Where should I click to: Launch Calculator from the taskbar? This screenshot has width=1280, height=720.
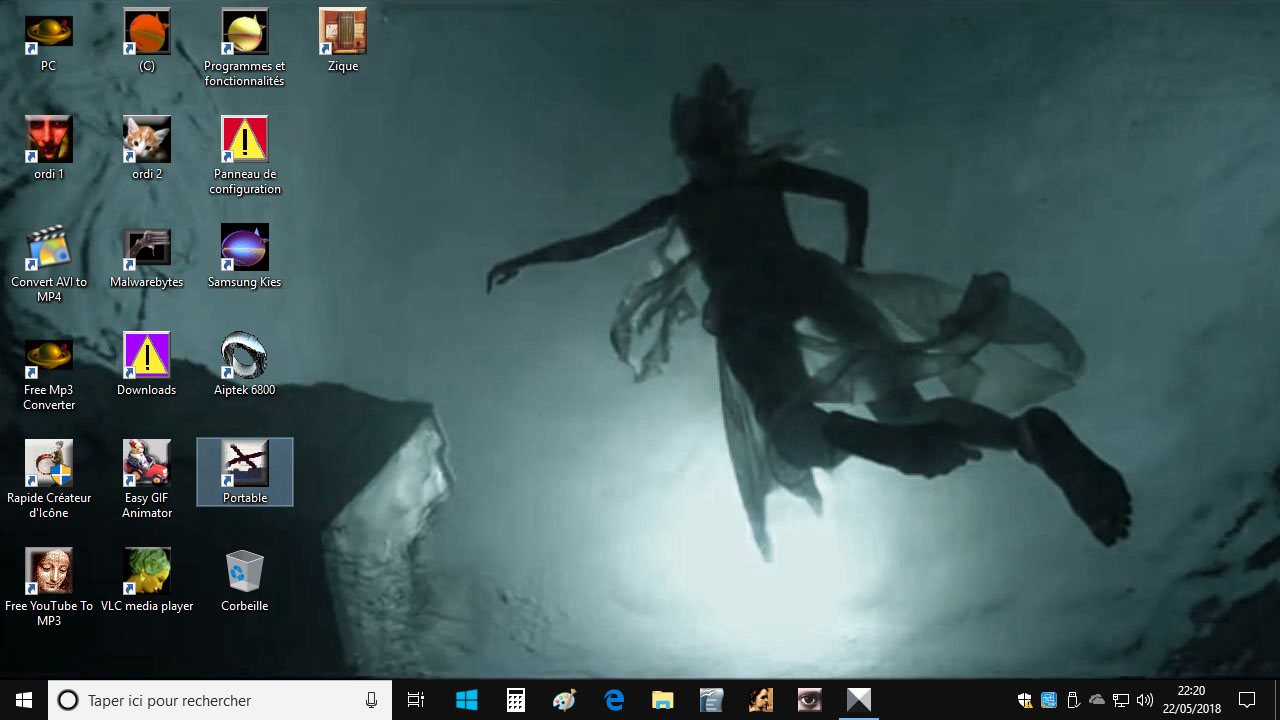(x=515, y=700)
